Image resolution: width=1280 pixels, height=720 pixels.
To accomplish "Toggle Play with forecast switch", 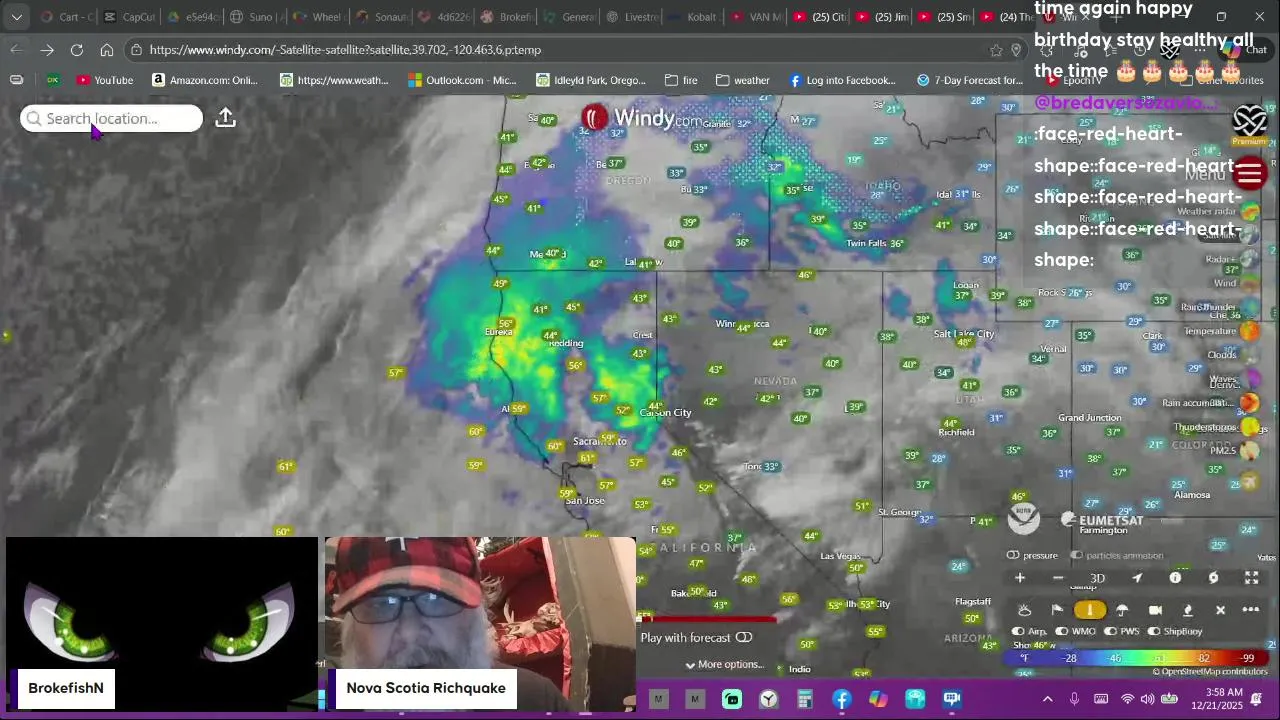I will coord(744,637).
